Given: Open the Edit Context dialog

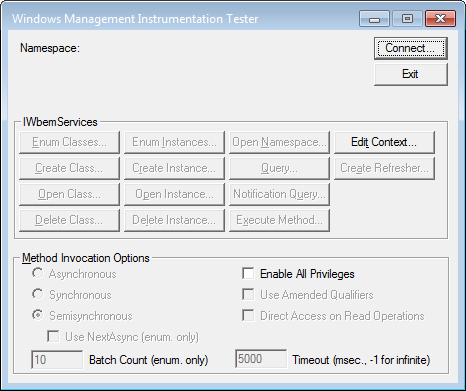Looking at the screenshot, I should pos(384,142).
